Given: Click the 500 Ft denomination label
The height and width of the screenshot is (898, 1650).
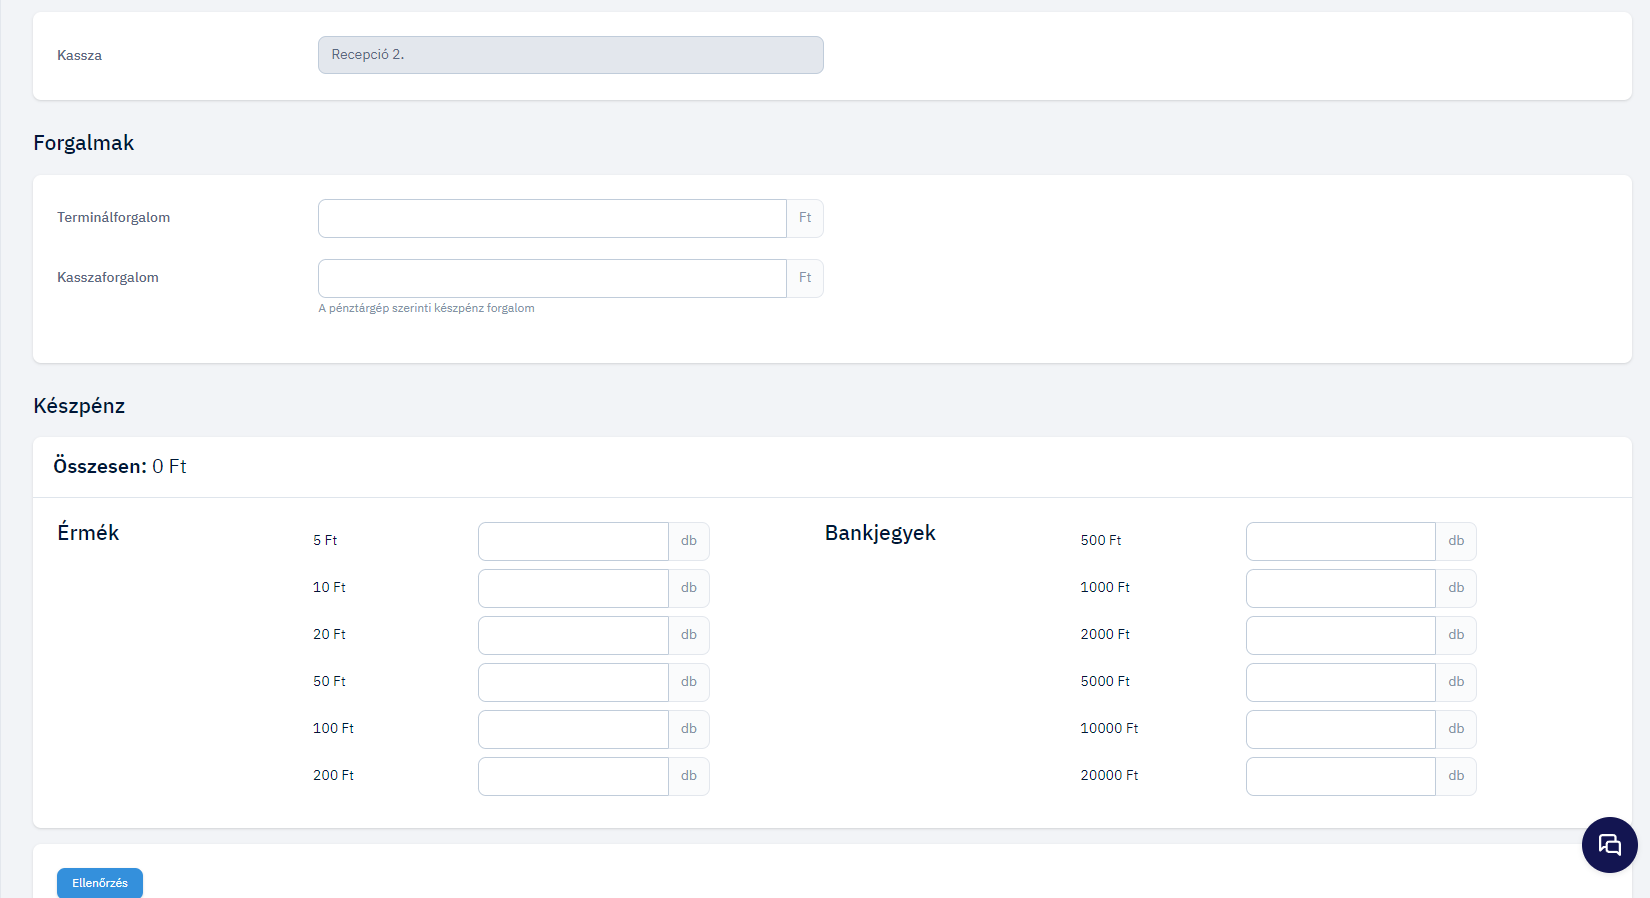Looking at the screenshot, I should pos(1101,540).
